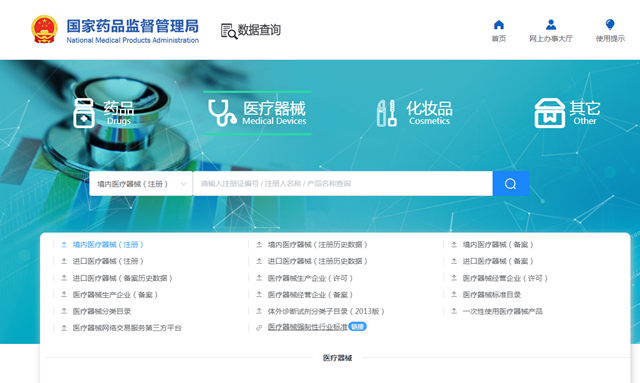The width and height of the screenshot is (640, 383).
Task: Select 境内医疗器械(注册历史数据) link
Action: [x=318, y=245]
